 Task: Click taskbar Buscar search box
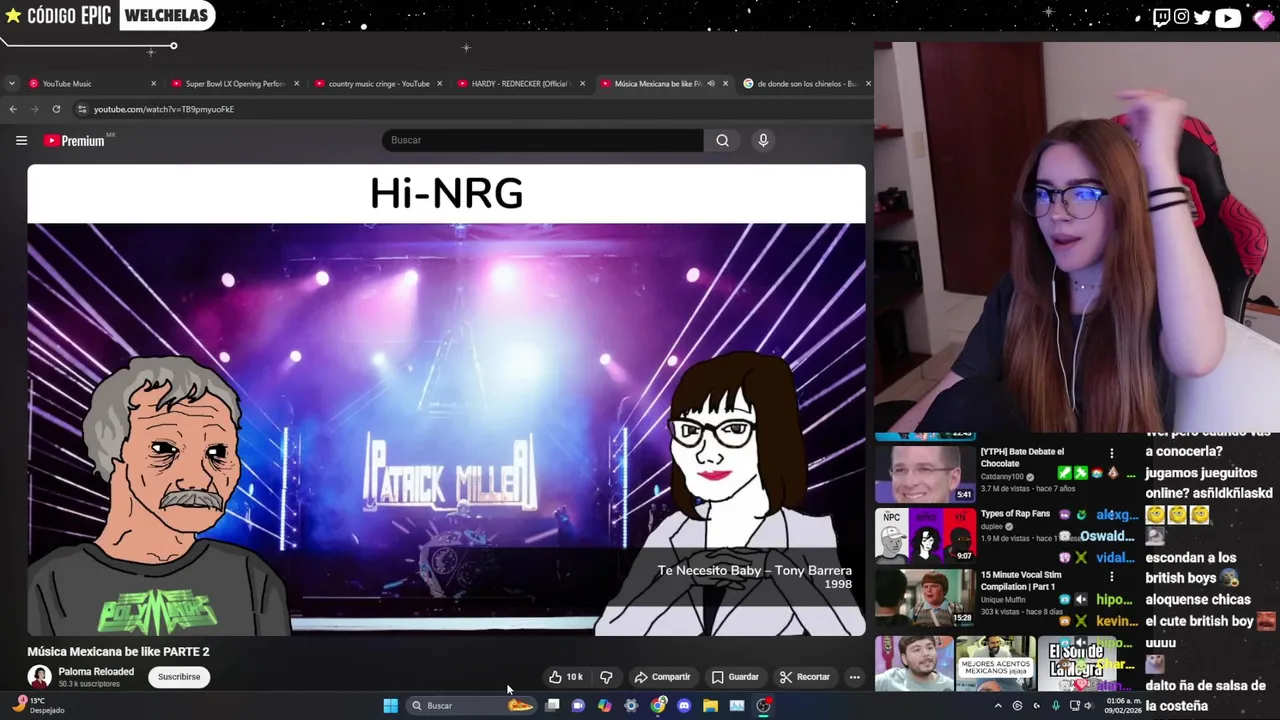point(470,706)
